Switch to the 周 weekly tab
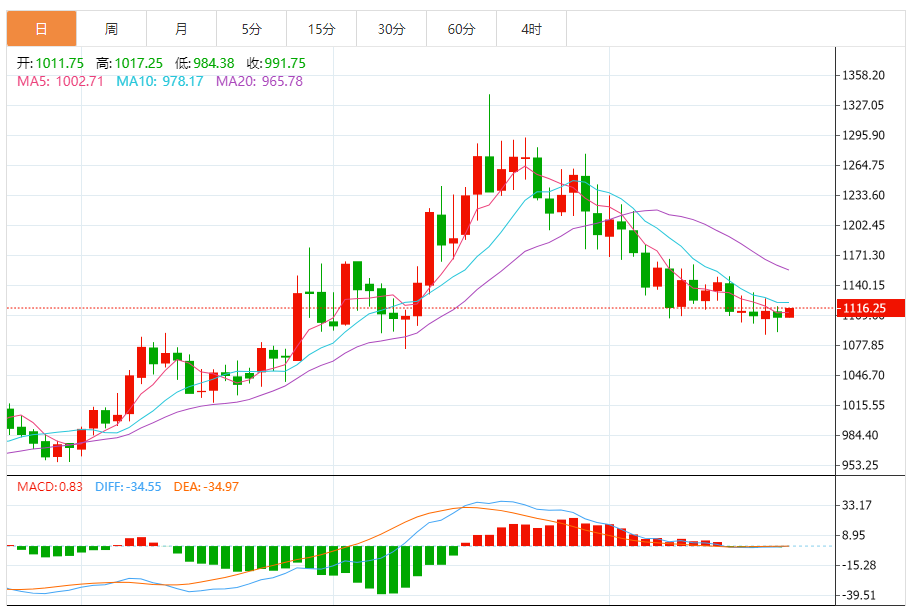 111,30
